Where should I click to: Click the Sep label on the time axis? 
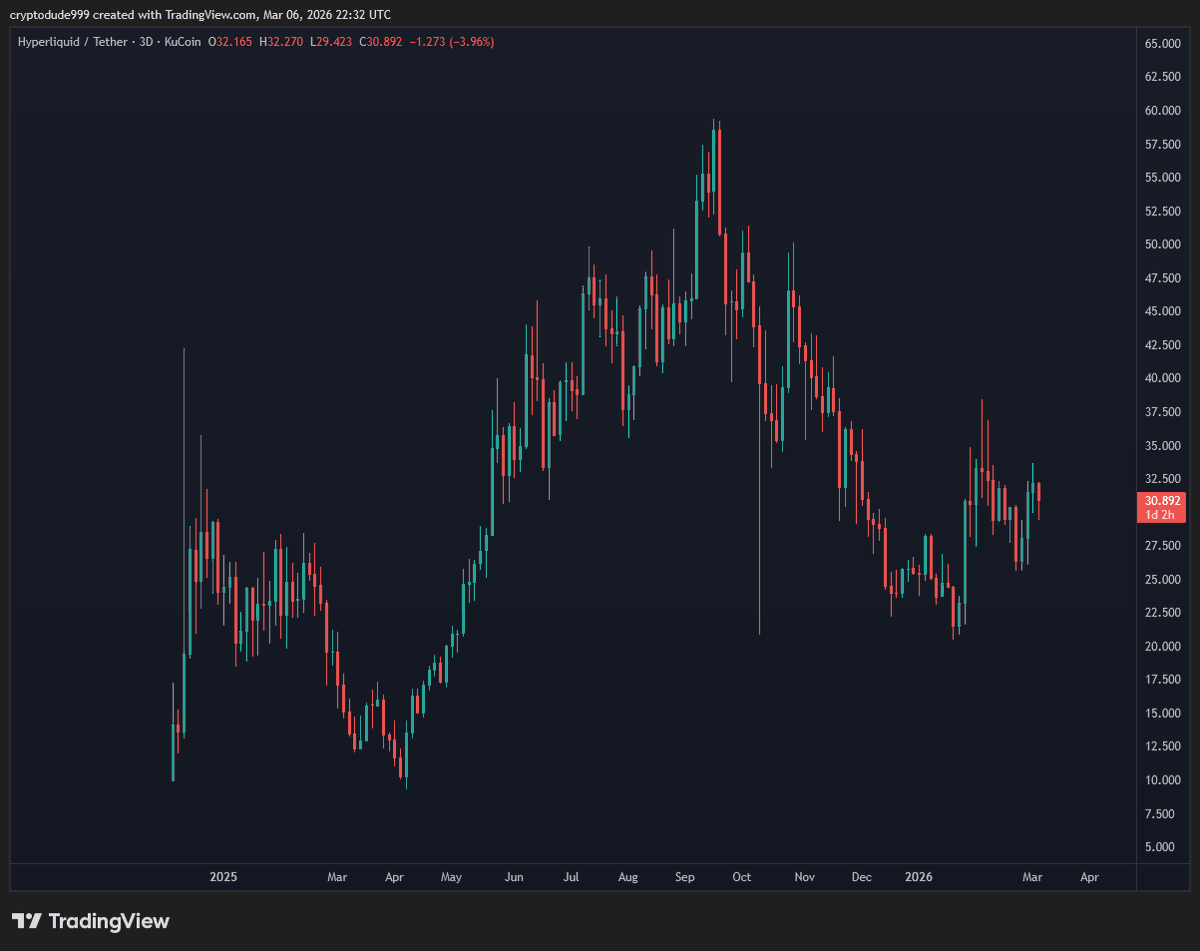coord(685,877)
